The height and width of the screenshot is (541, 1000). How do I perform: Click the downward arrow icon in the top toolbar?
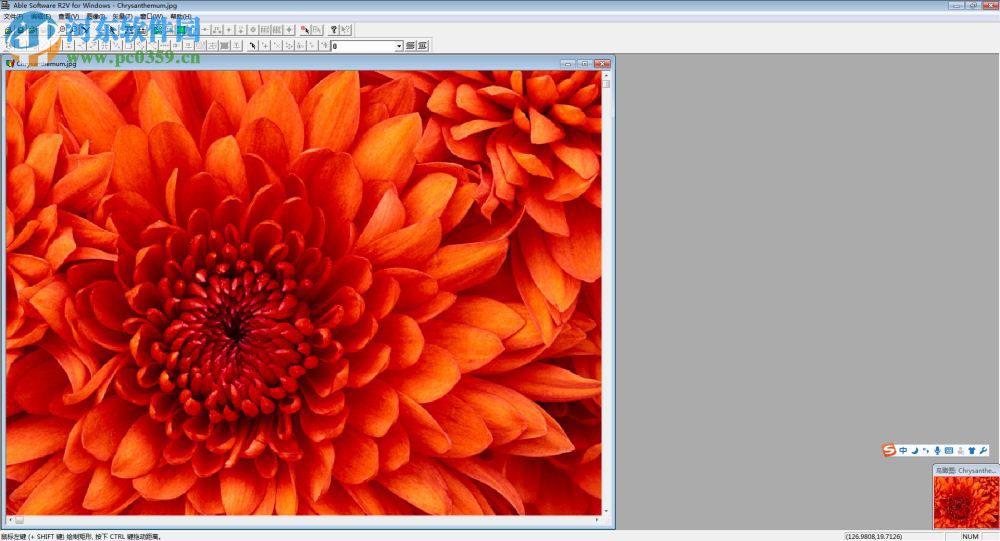241,30
